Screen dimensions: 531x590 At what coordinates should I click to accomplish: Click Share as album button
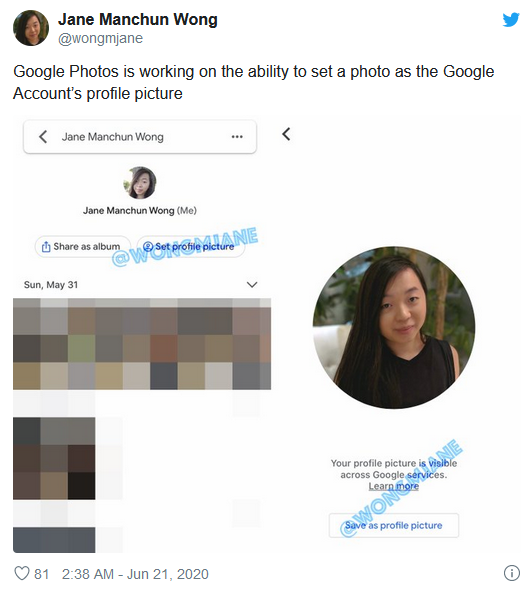tap(83, 247)
